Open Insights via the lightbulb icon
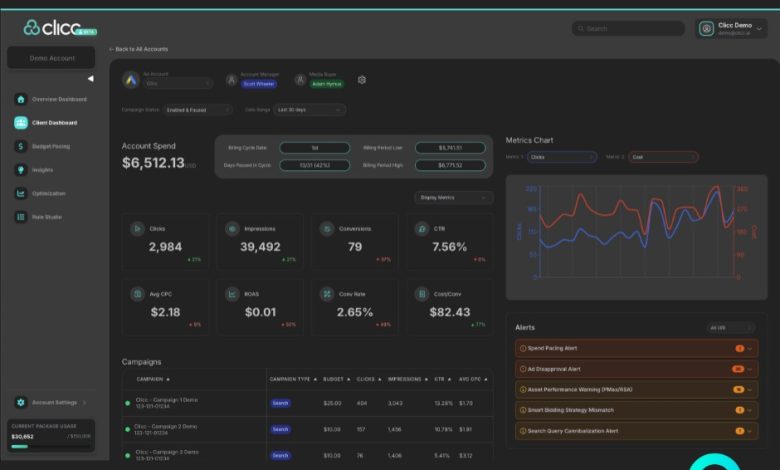 tap(21, 170)
